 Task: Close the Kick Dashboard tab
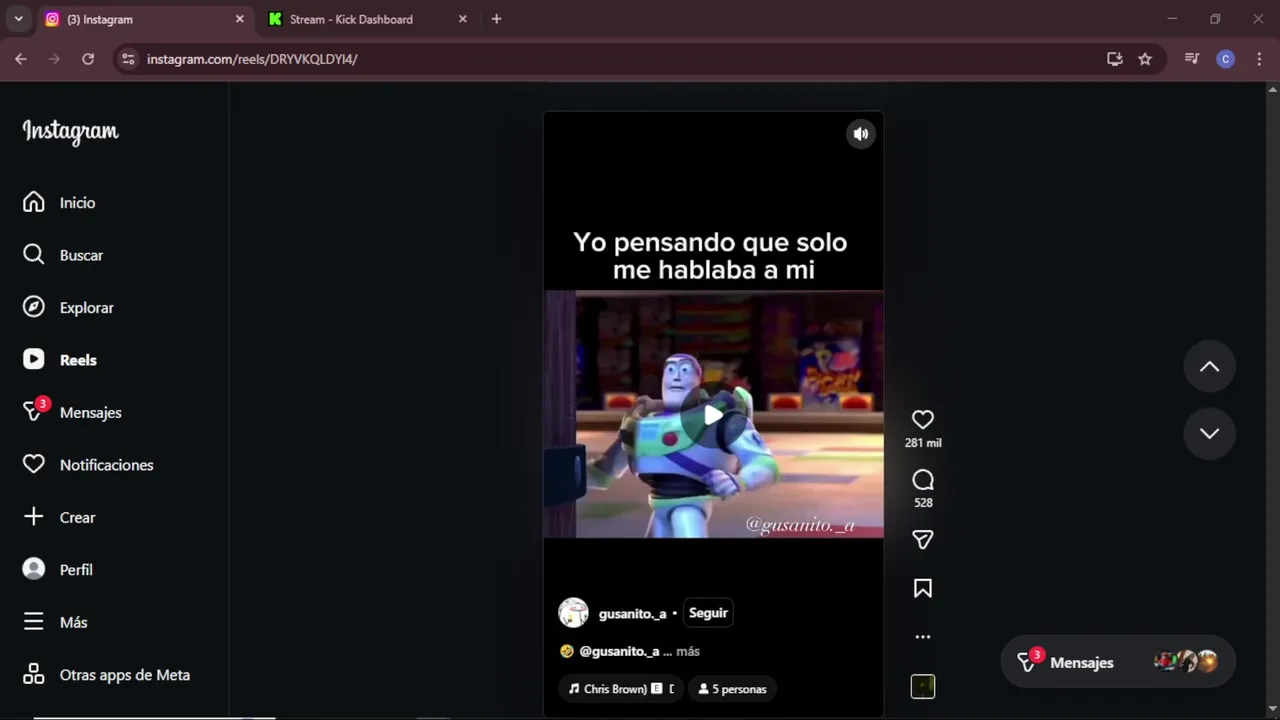click(462, 19)
